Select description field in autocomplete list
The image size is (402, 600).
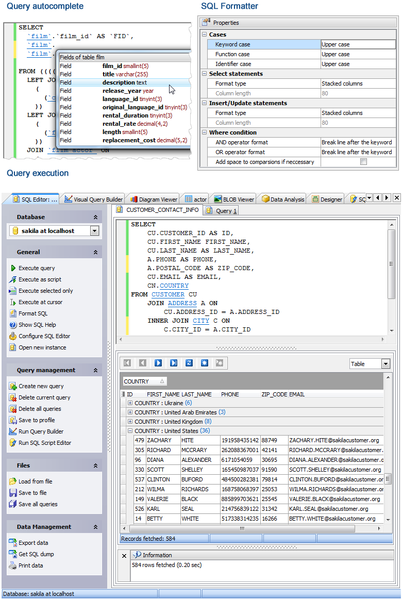[124, 83]
